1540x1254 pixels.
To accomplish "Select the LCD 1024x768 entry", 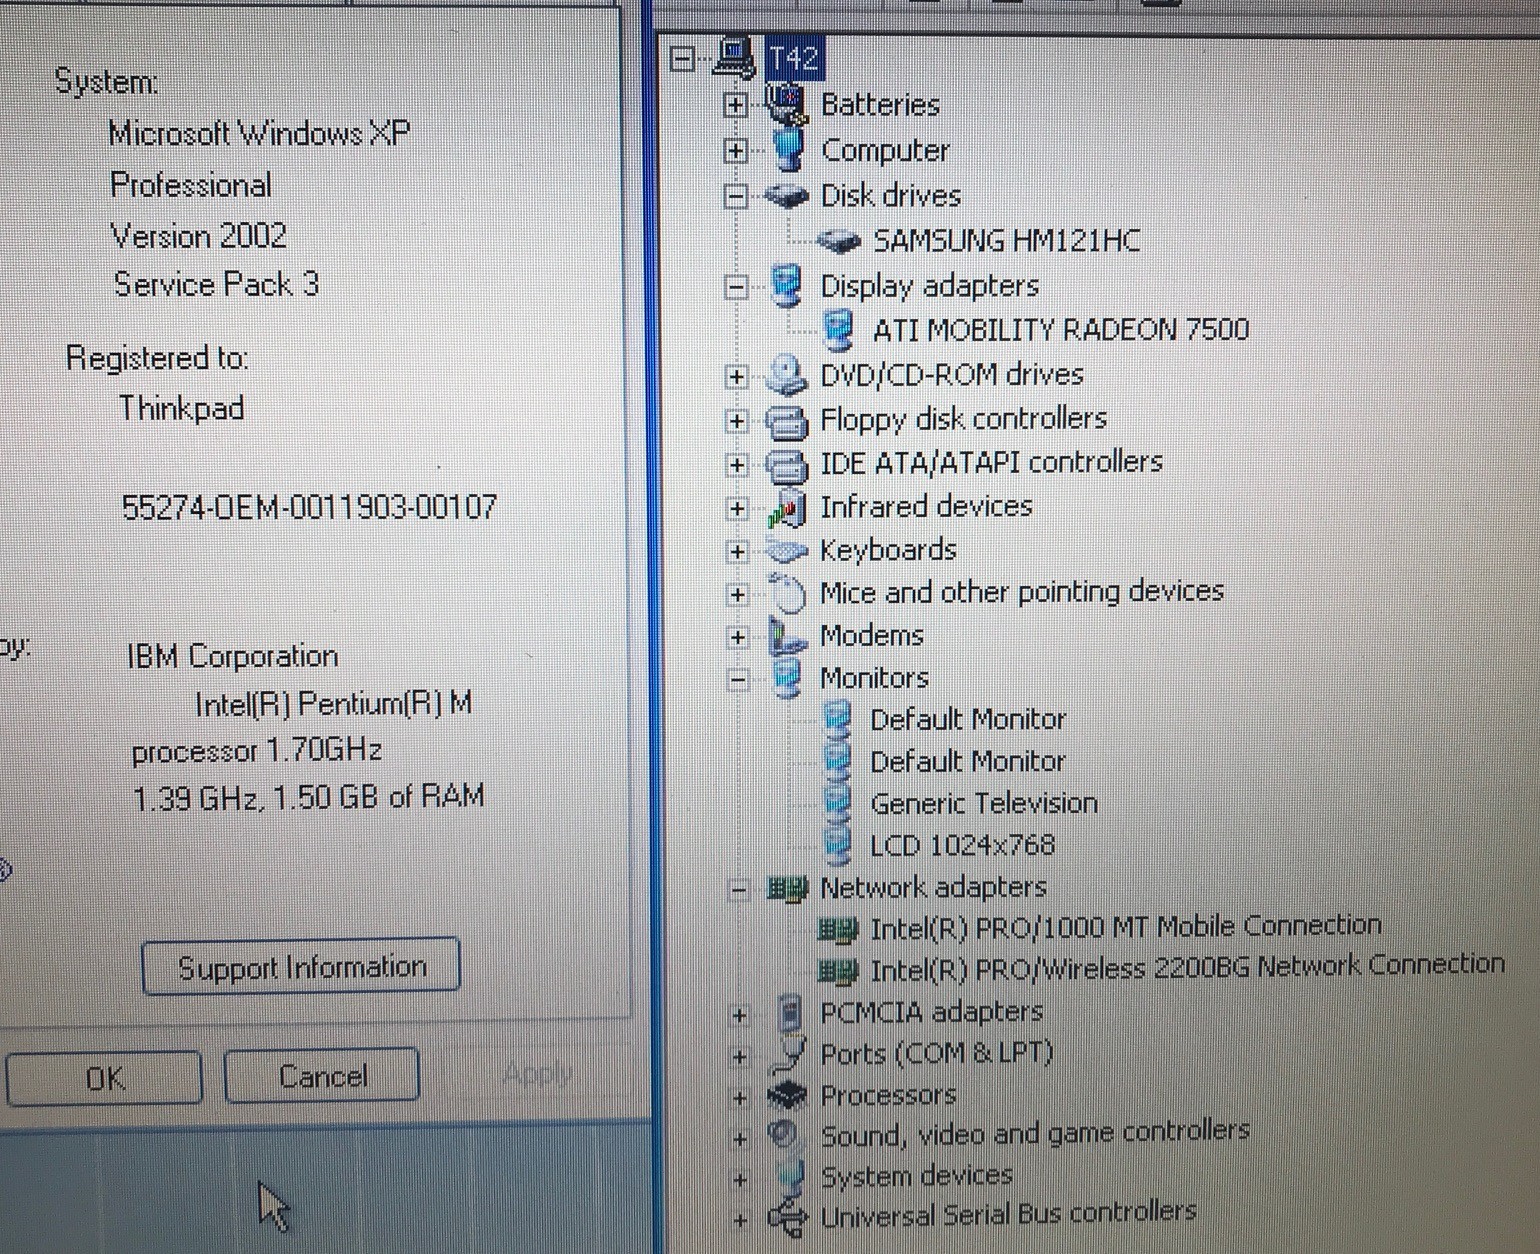I will (962, 846).
